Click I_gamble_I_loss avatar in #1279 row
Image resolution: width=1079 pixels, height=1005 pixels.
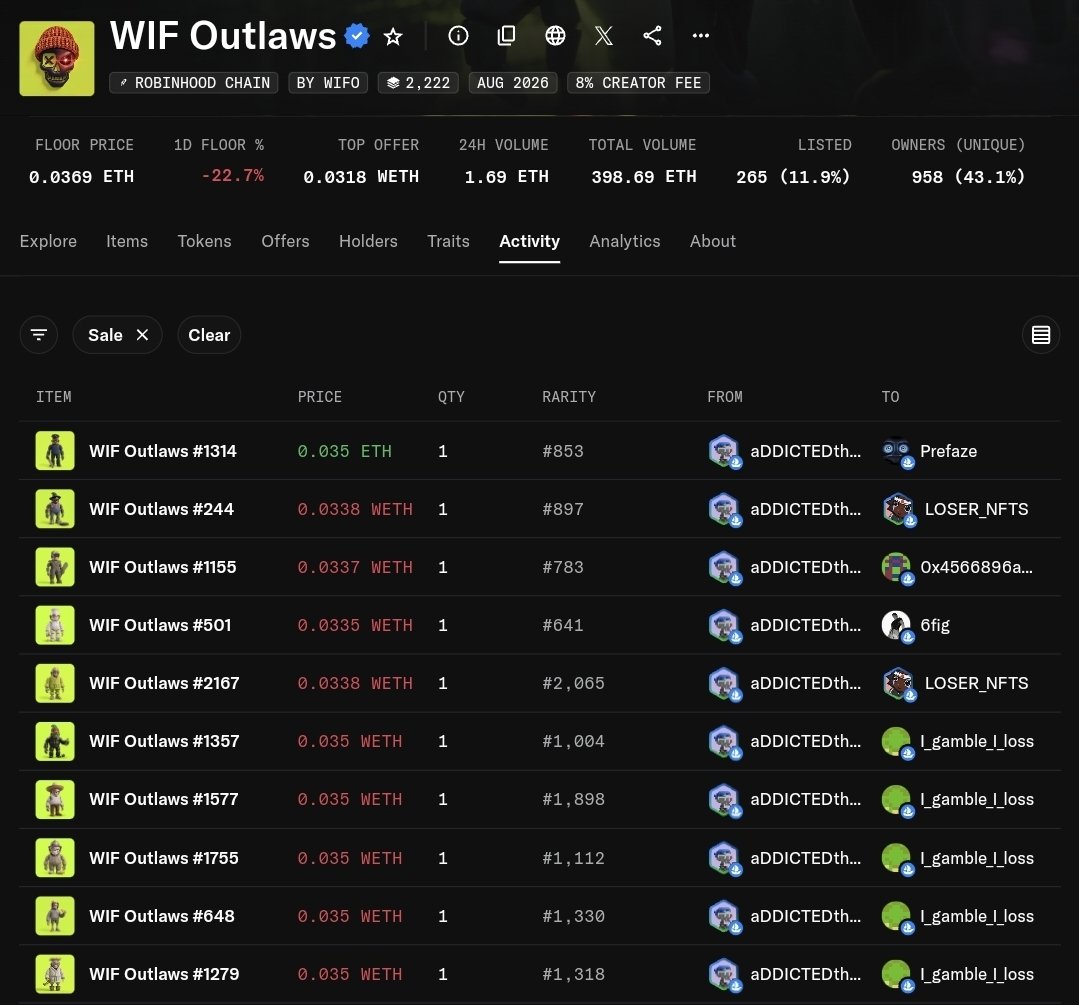(897, 975)
